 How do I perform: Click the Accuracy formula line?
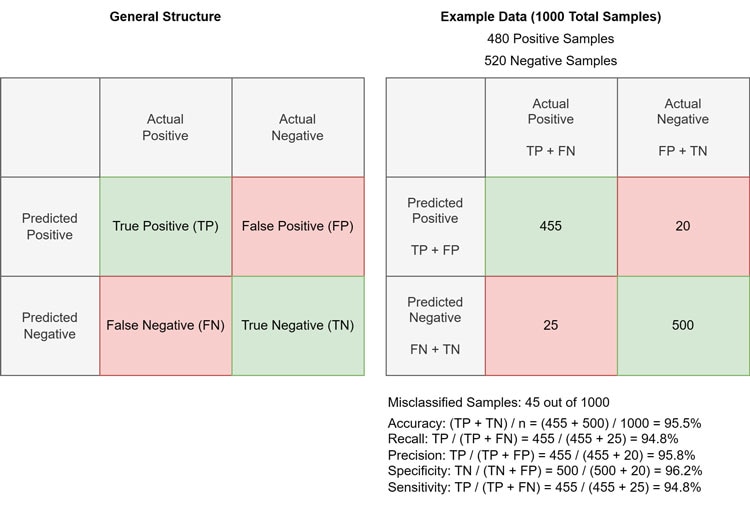(544, 423)
